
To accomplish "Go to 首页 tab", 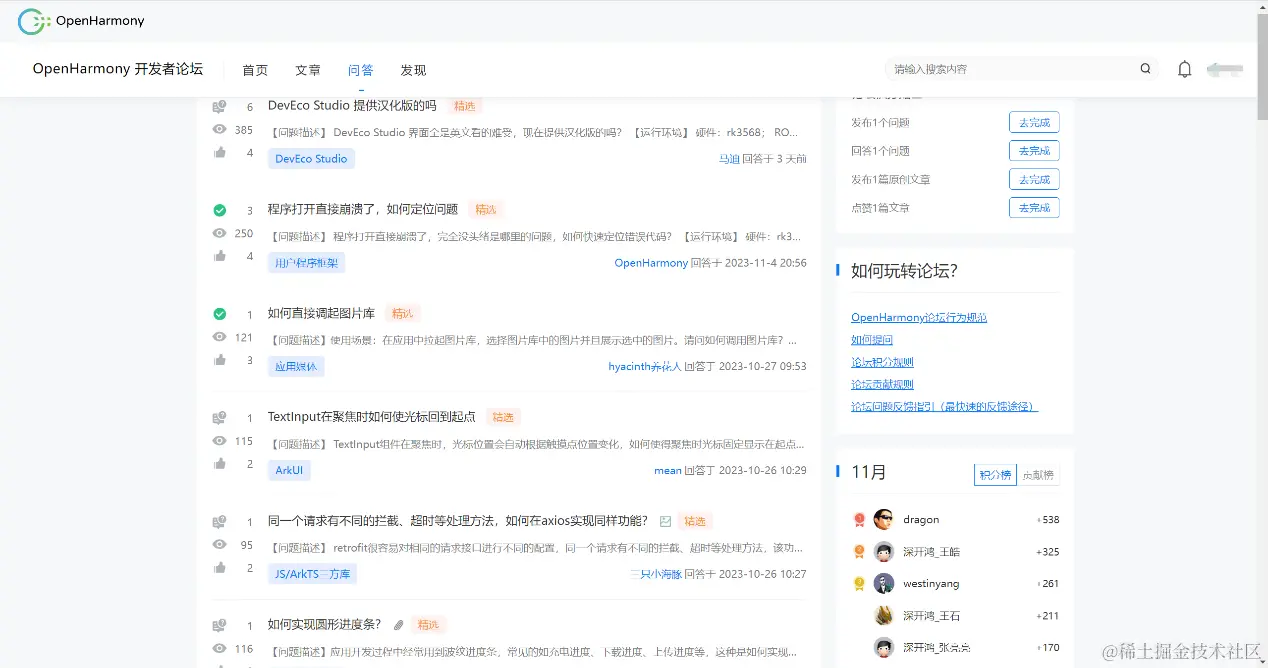I will click(255, 70).
